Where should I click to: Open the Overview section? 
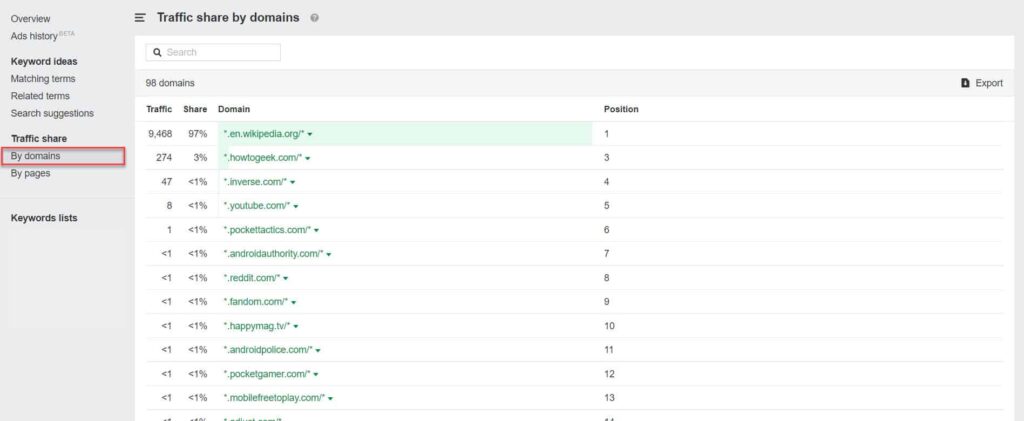[31, 19]
